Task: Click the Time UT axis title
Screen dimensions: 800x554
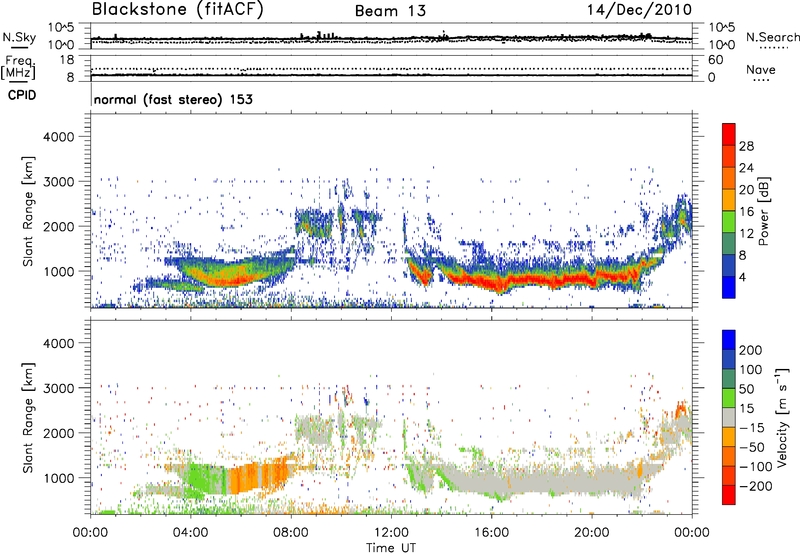Action: tap(391, 547)
